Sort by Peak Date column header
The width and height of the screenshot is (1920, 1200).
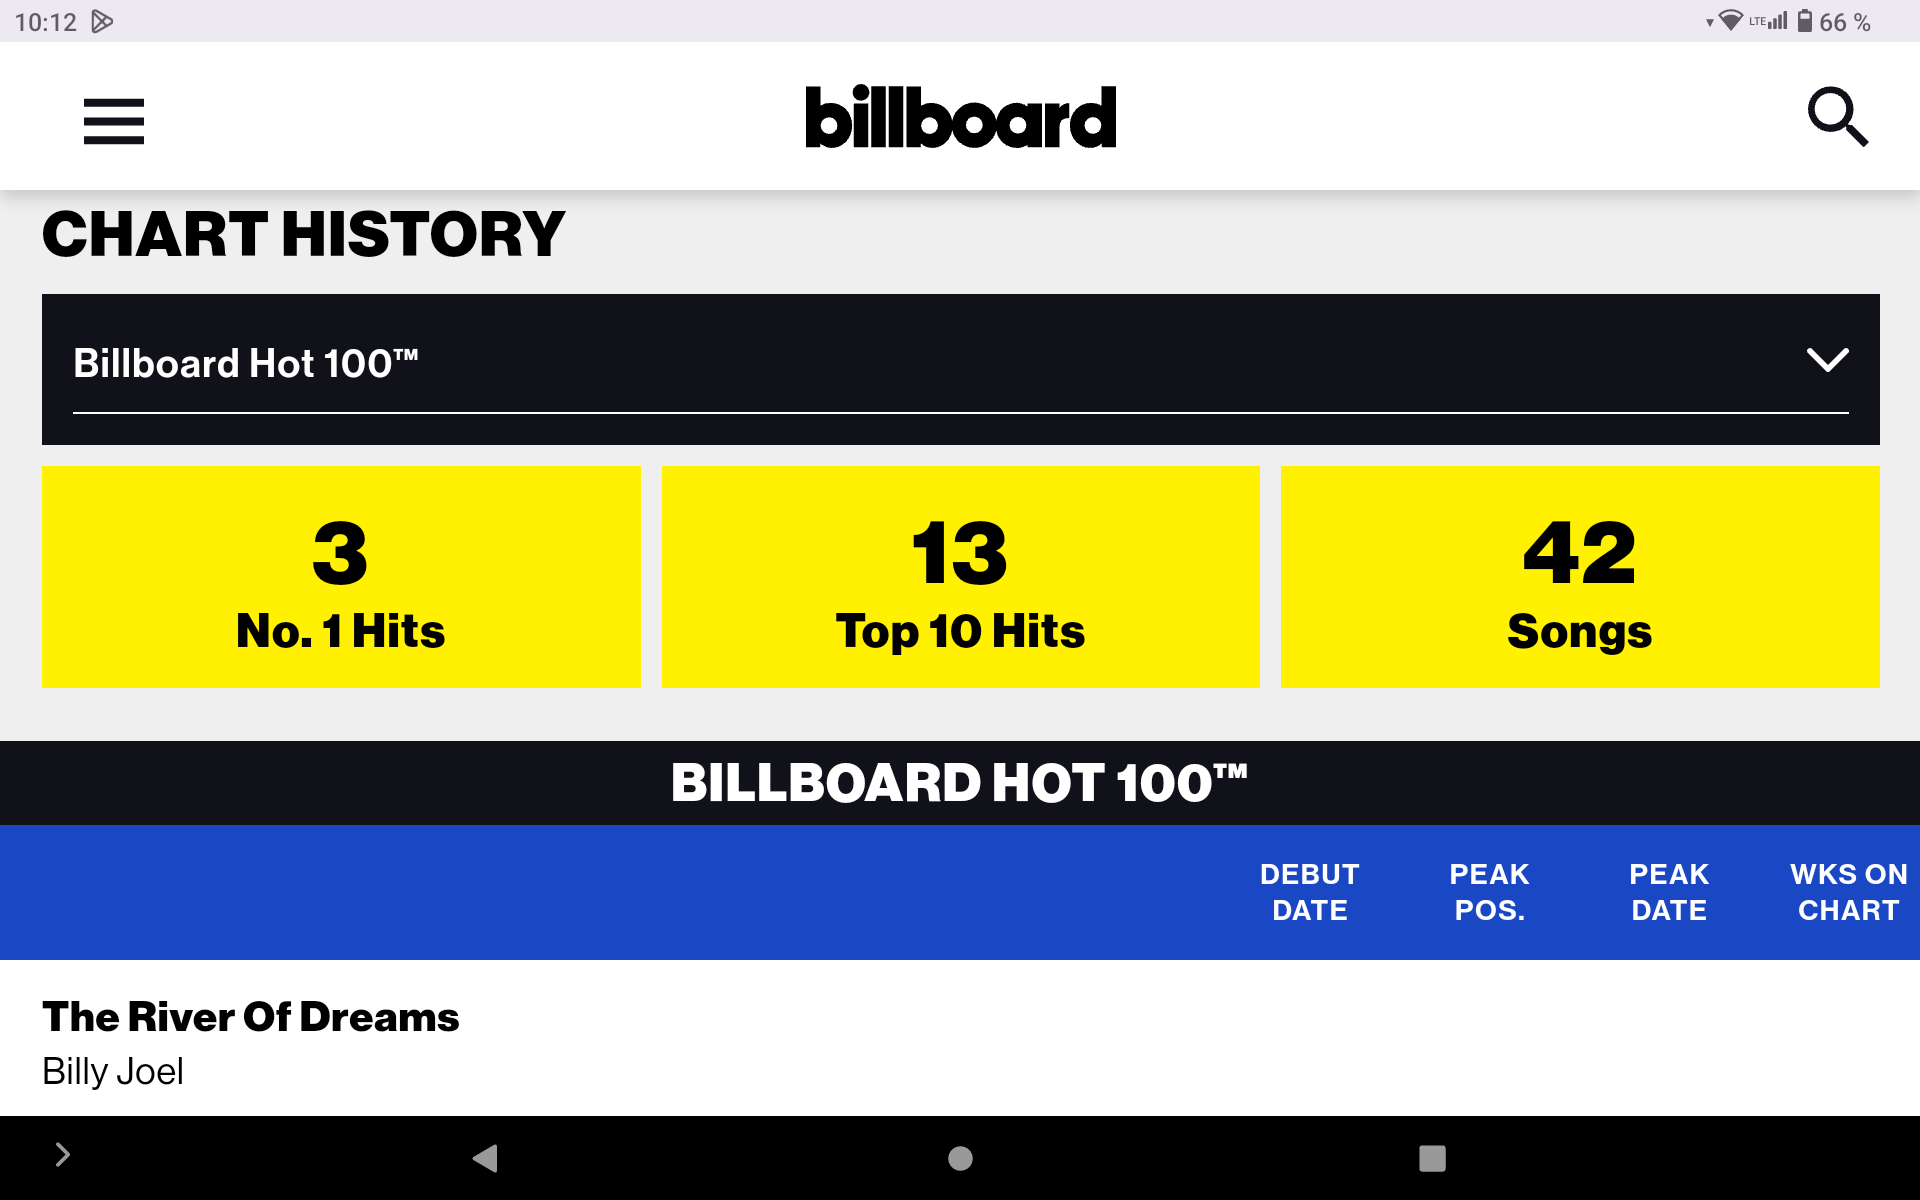coord(1669,892)
